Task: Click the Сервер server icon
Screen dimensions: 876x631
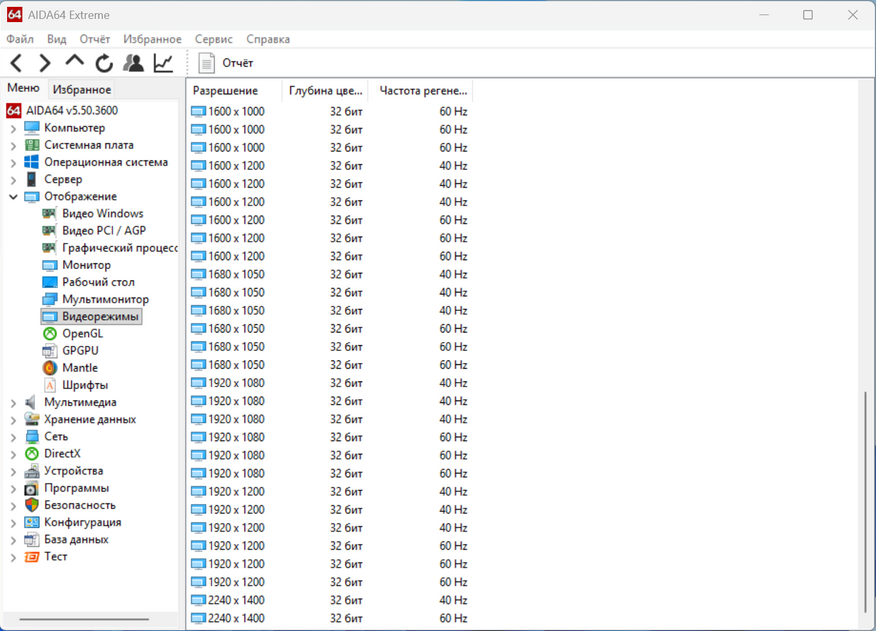Action: coord(31,179)
